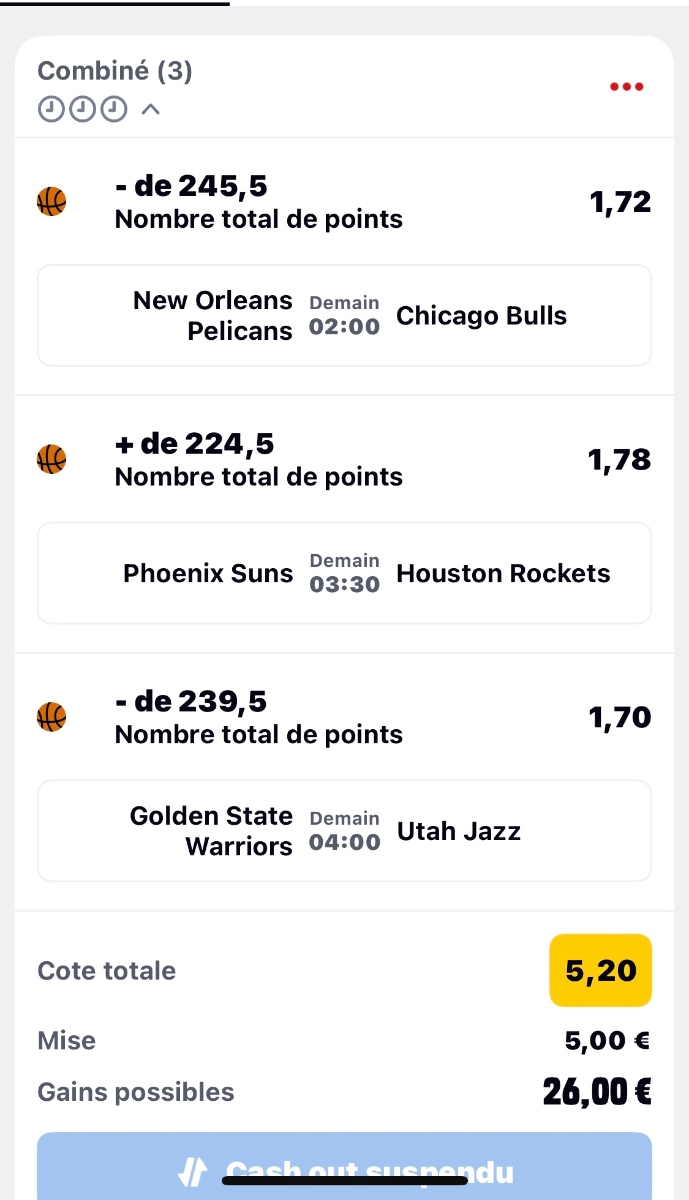Tap the 1,78 odds value
The height and width of the screenshot is (1200, 689).
(x=620, y=459)
